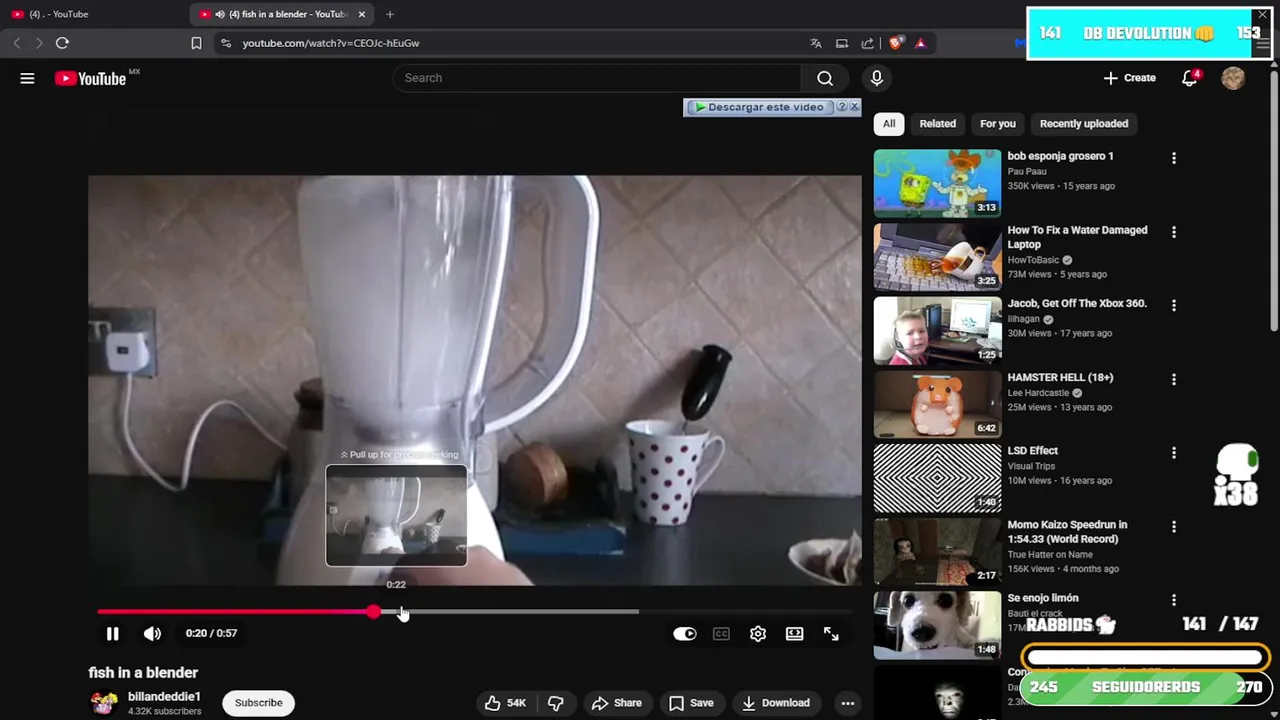Open LSD Effect video thumbnail
1280x720 pixels.
click(x=937, y=477)
